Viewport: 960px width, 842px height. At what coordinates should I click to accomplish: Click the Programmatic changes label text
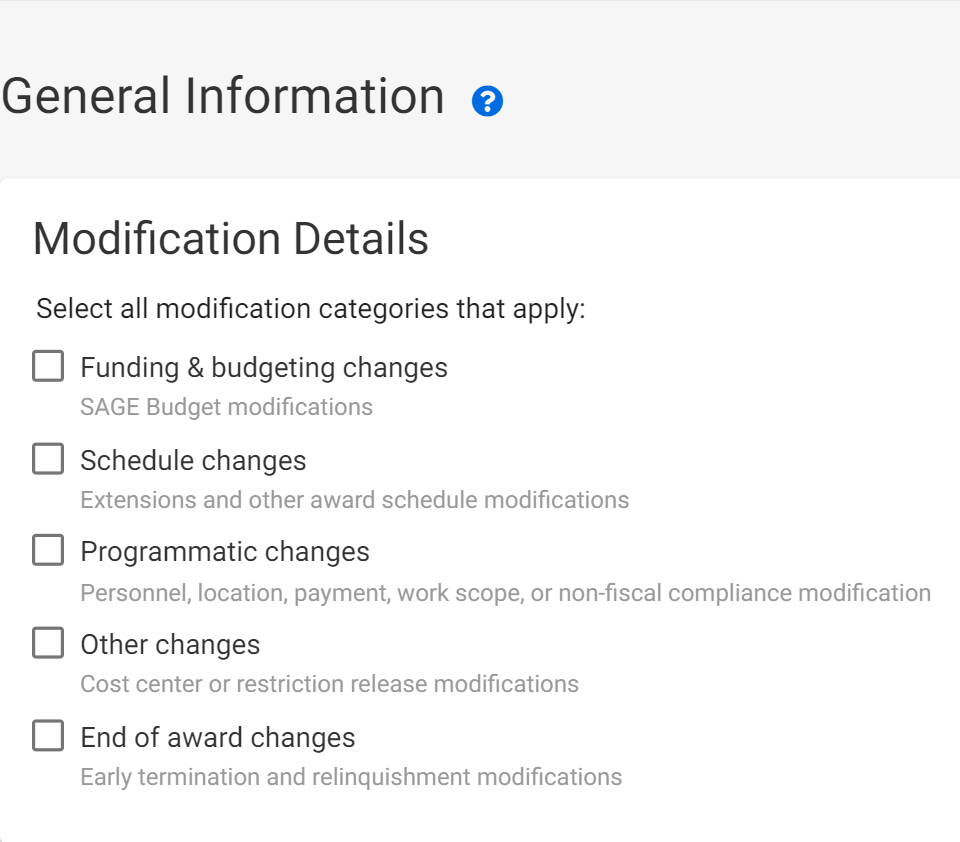[x=225, y=552]
